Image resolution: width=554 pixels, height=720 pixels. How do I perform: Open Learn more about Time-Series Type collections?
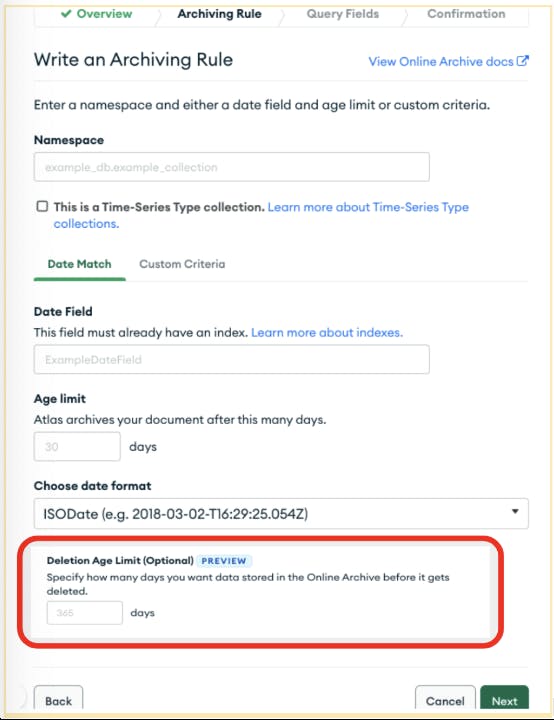click(261, 215)
